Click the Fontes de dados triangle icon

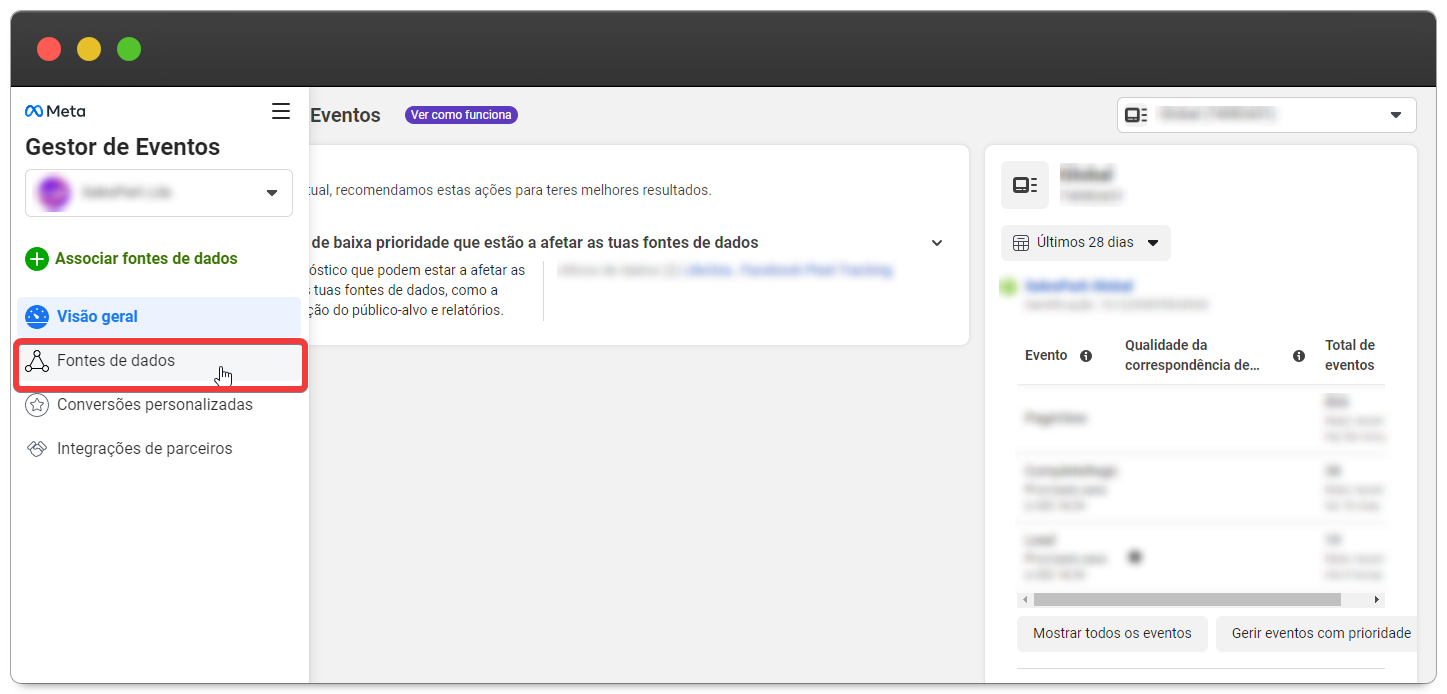37,361
